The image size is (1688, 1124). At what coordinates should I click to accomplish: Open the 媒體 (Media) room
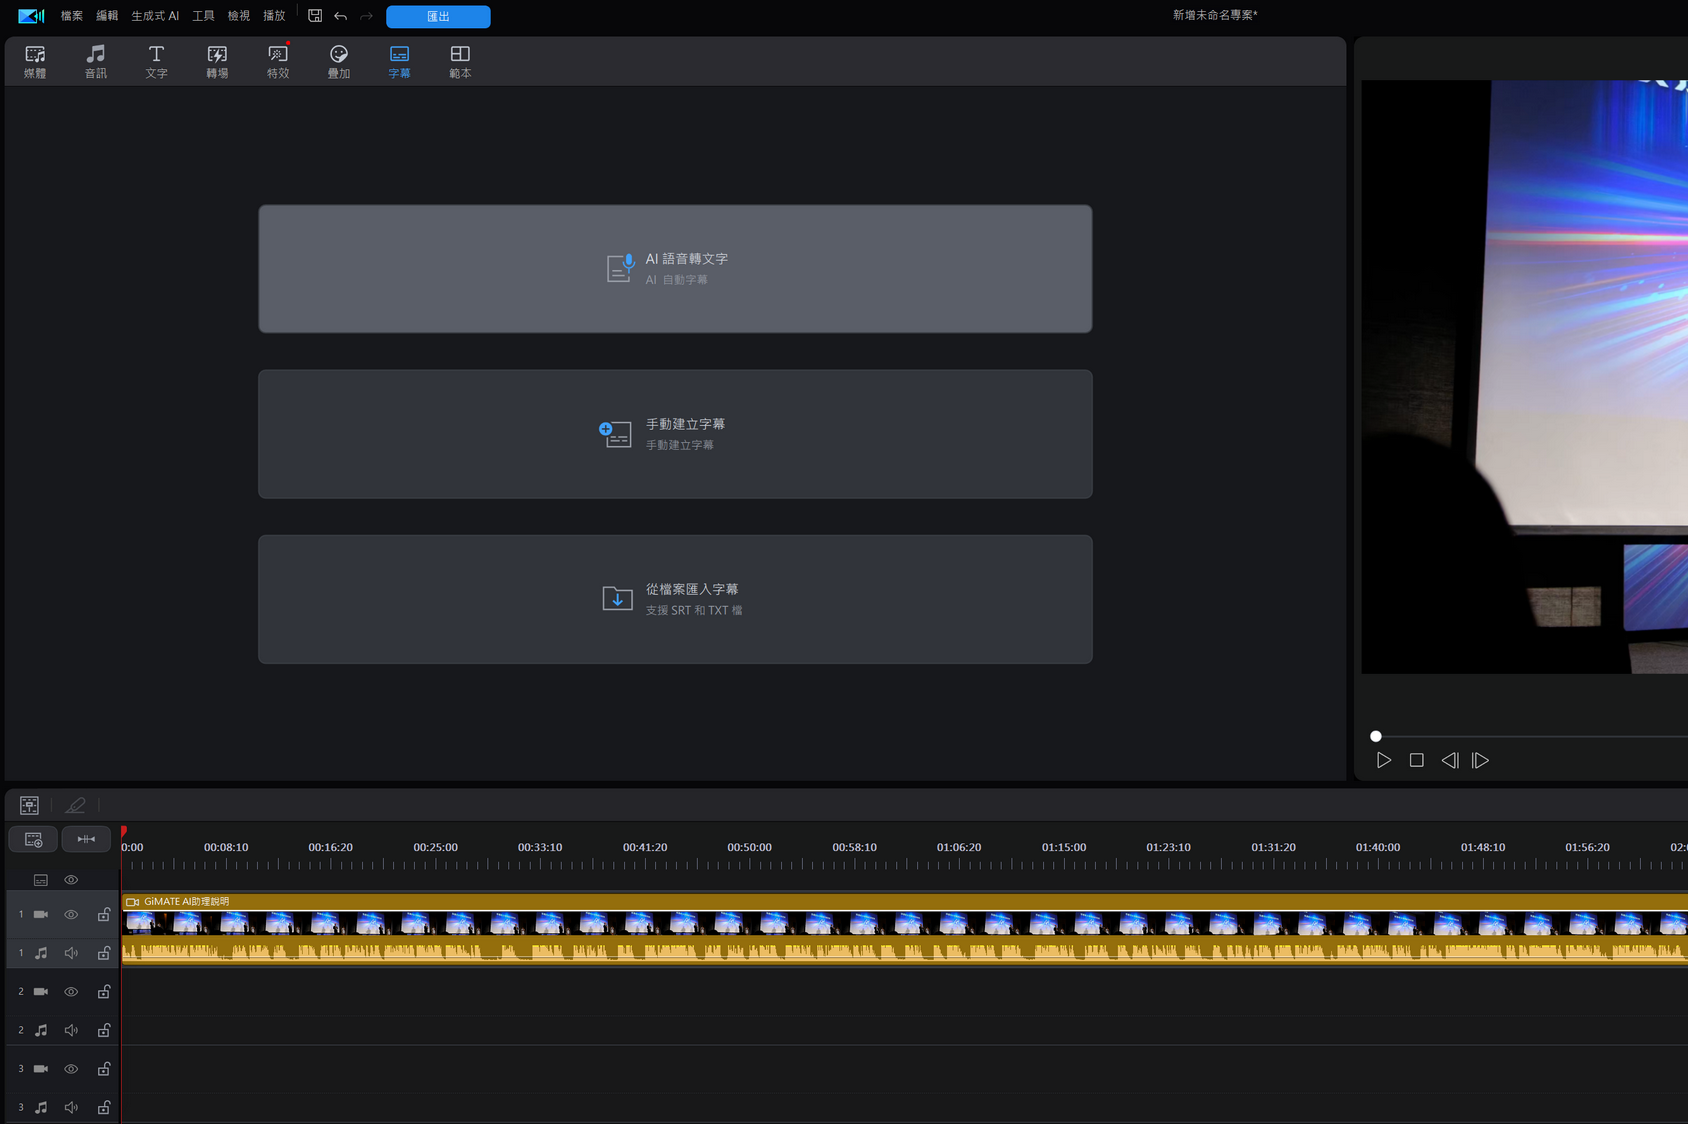35,61
